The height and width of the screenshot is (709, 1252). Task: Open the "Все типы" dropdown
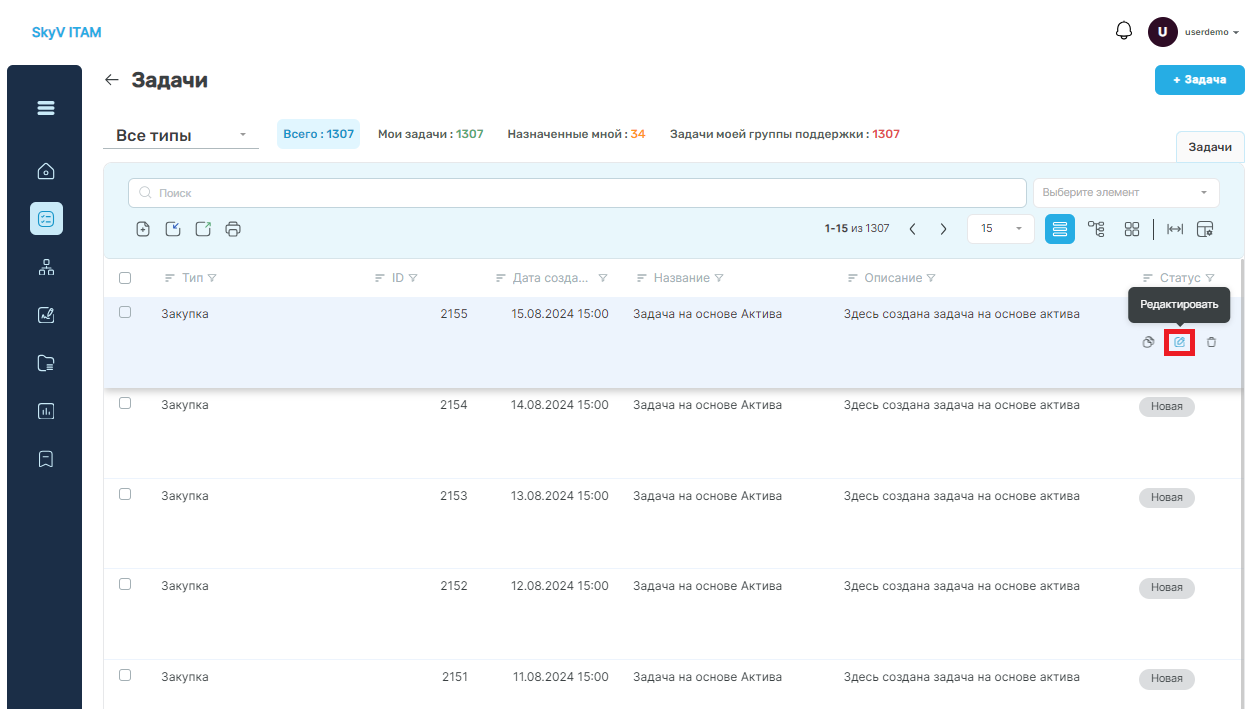click(181, 135)
